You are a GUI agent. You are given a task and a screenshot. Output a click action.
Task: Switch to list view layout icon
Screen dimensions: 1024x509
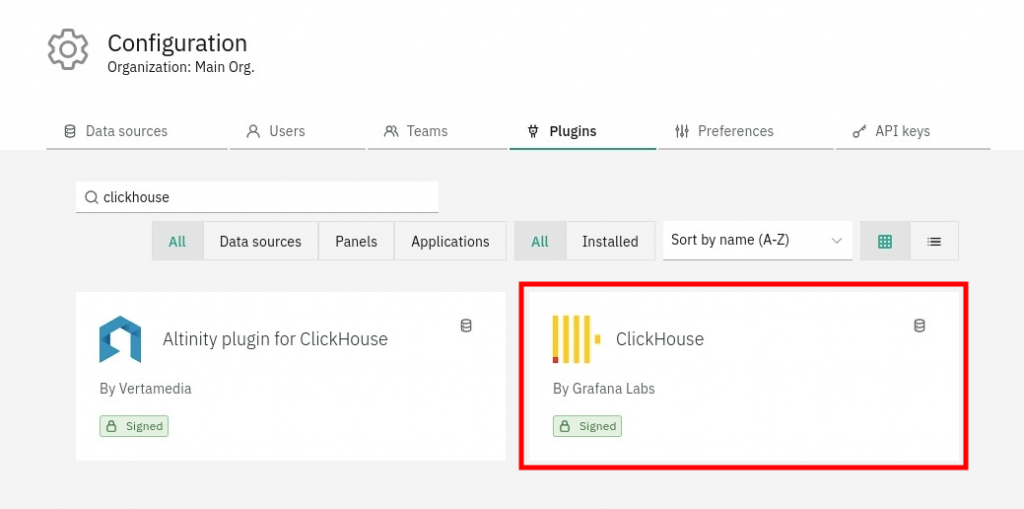click(x=933, y=241)
